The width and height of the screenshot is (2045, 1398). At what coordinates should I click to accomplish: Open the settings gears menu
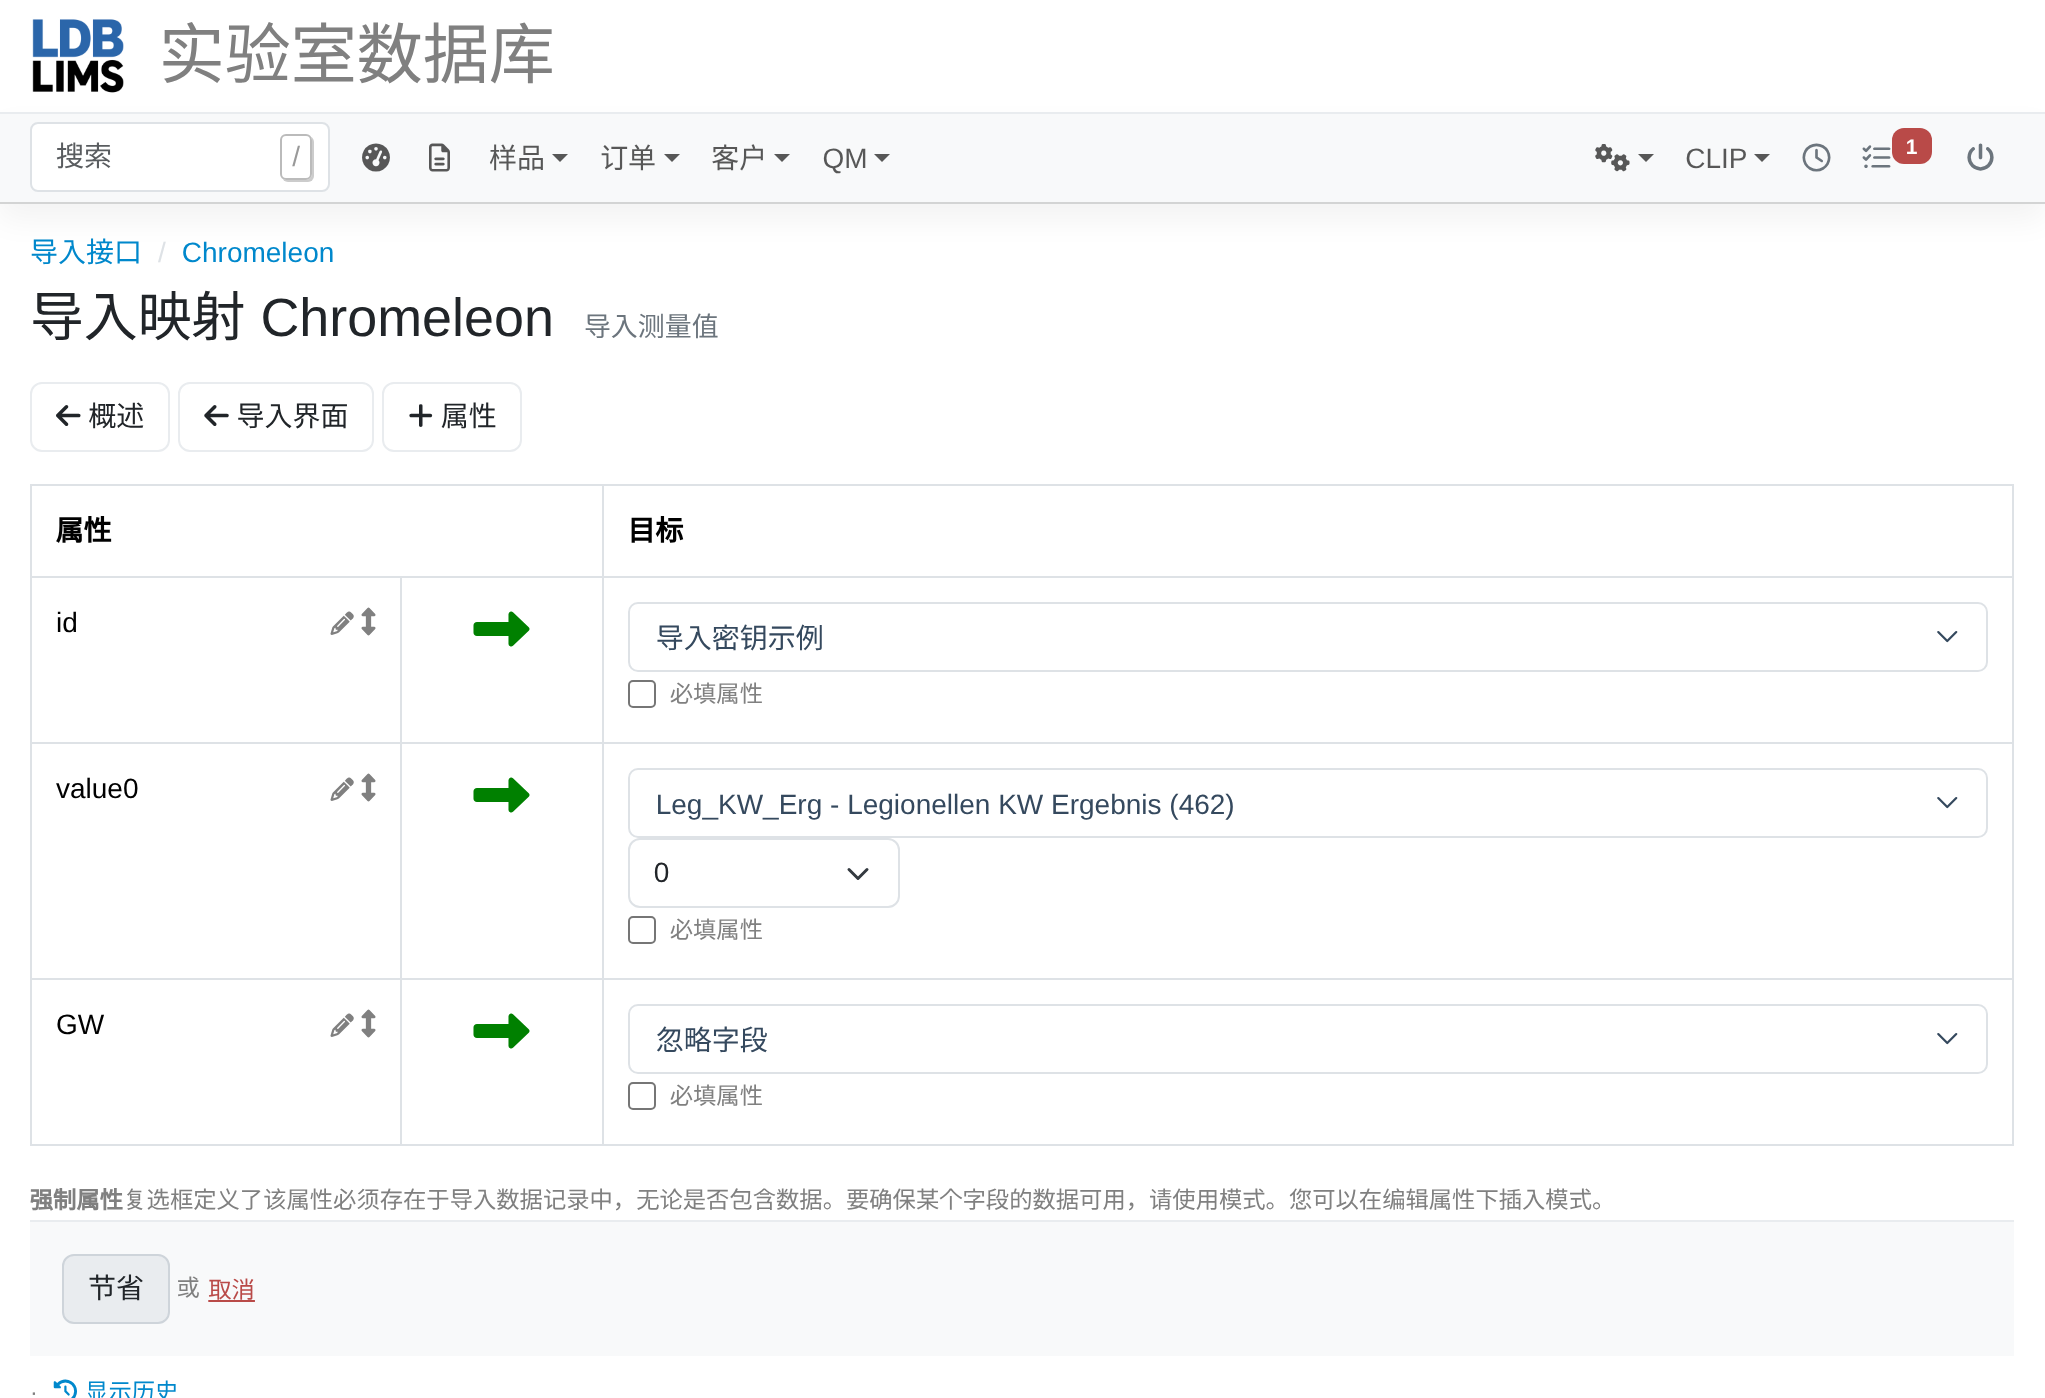[1623, 158]
